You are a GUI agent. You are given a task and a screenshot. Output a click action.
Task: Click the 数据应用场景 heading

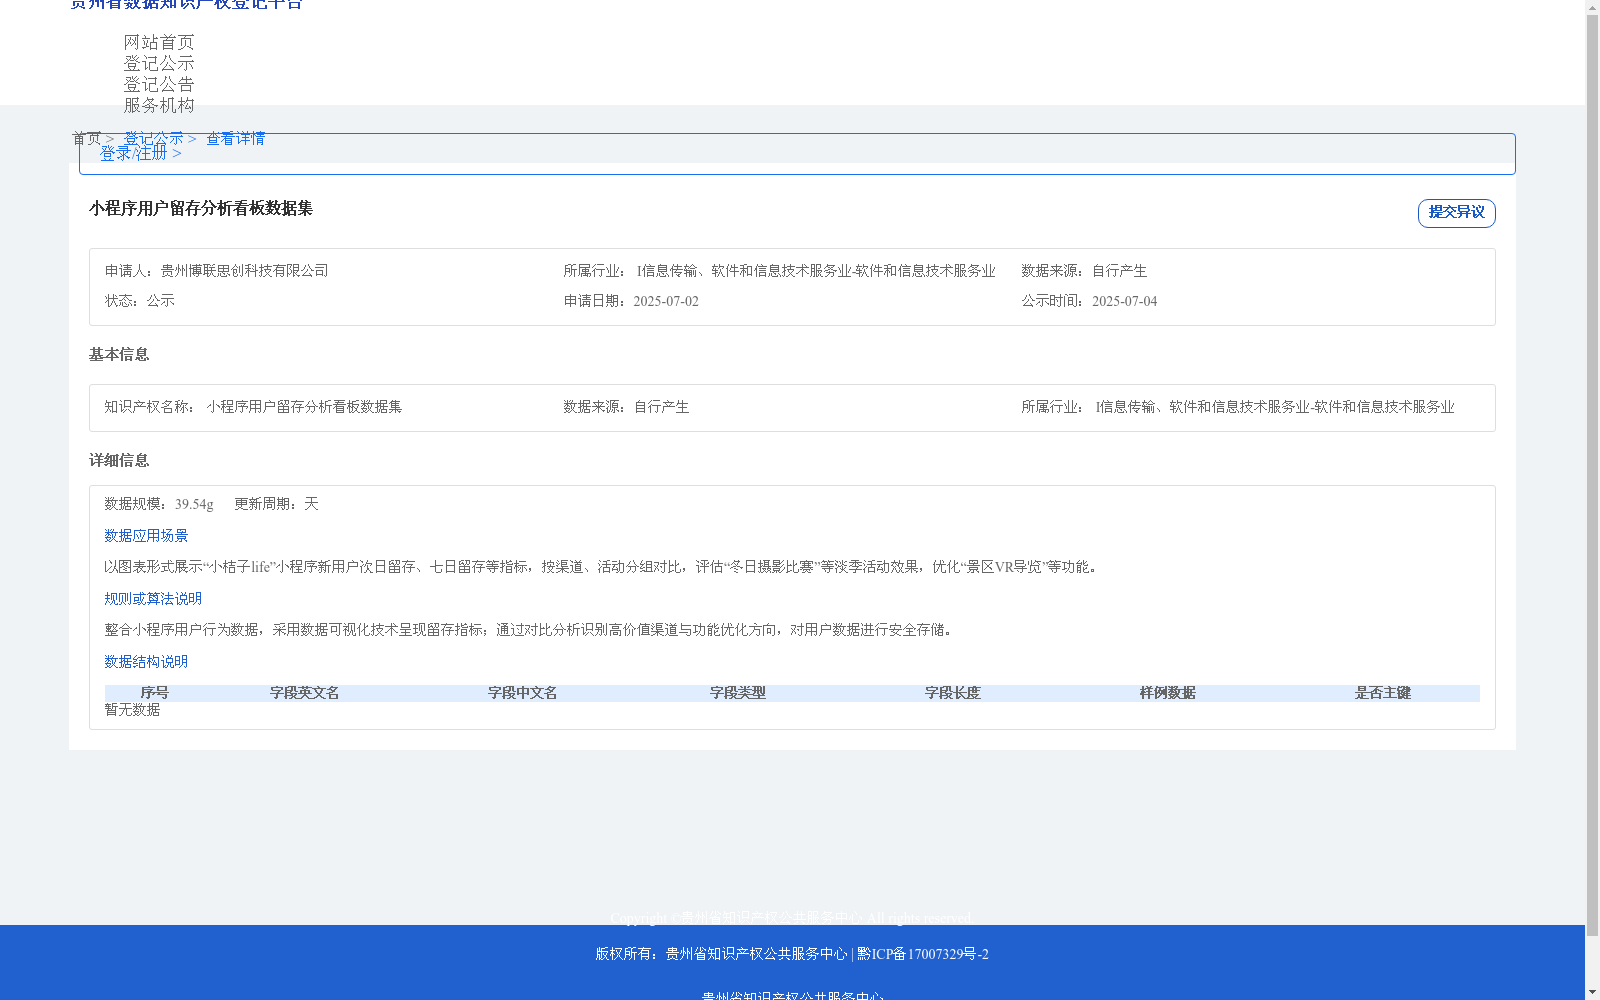pyautogui.click(x=146, y=536)
